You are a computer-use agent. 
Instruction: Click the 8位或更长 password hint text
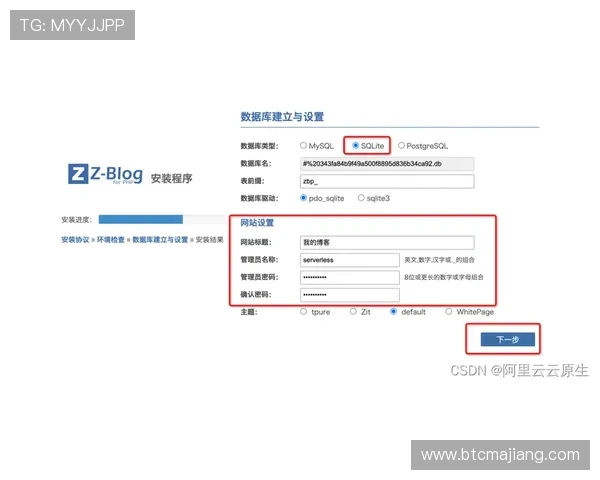click(444, 277)
